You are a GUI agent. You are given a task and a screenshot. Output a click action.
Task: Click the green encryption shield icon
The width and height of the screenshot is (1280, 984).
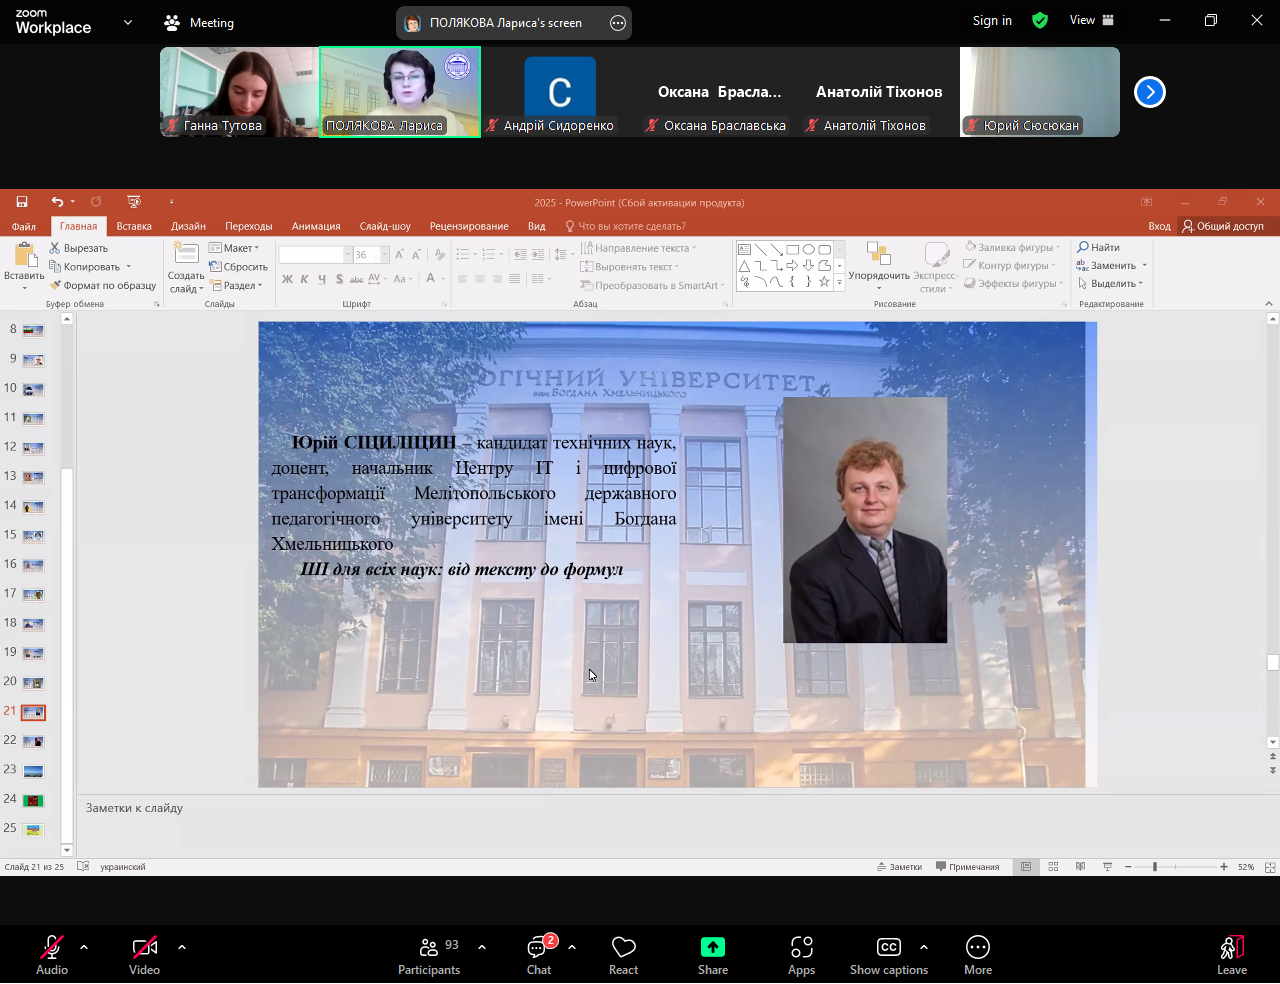(1040, 20)
